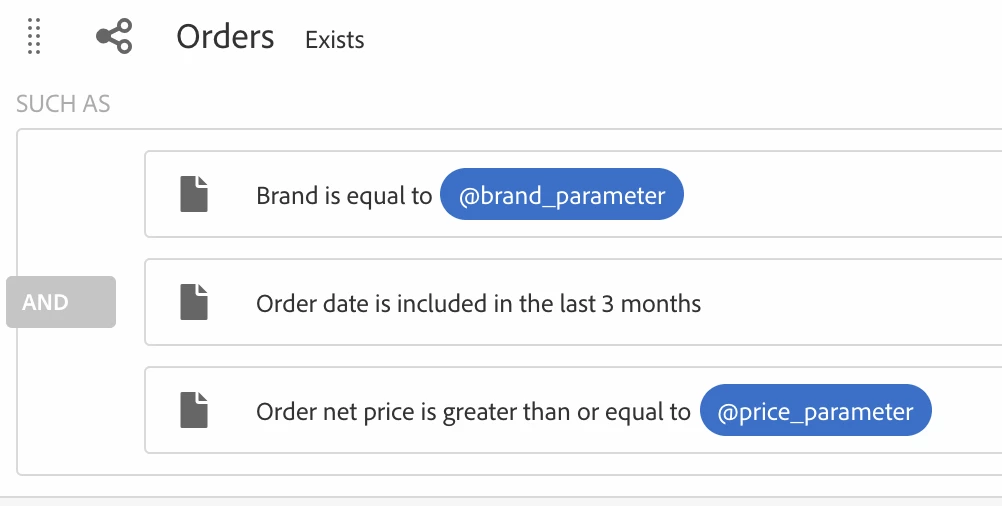The width and height of the screenshot is (1002, 506).
Task: Select 'Order date is included in the last 3 months'
Action: coord(478,303)
